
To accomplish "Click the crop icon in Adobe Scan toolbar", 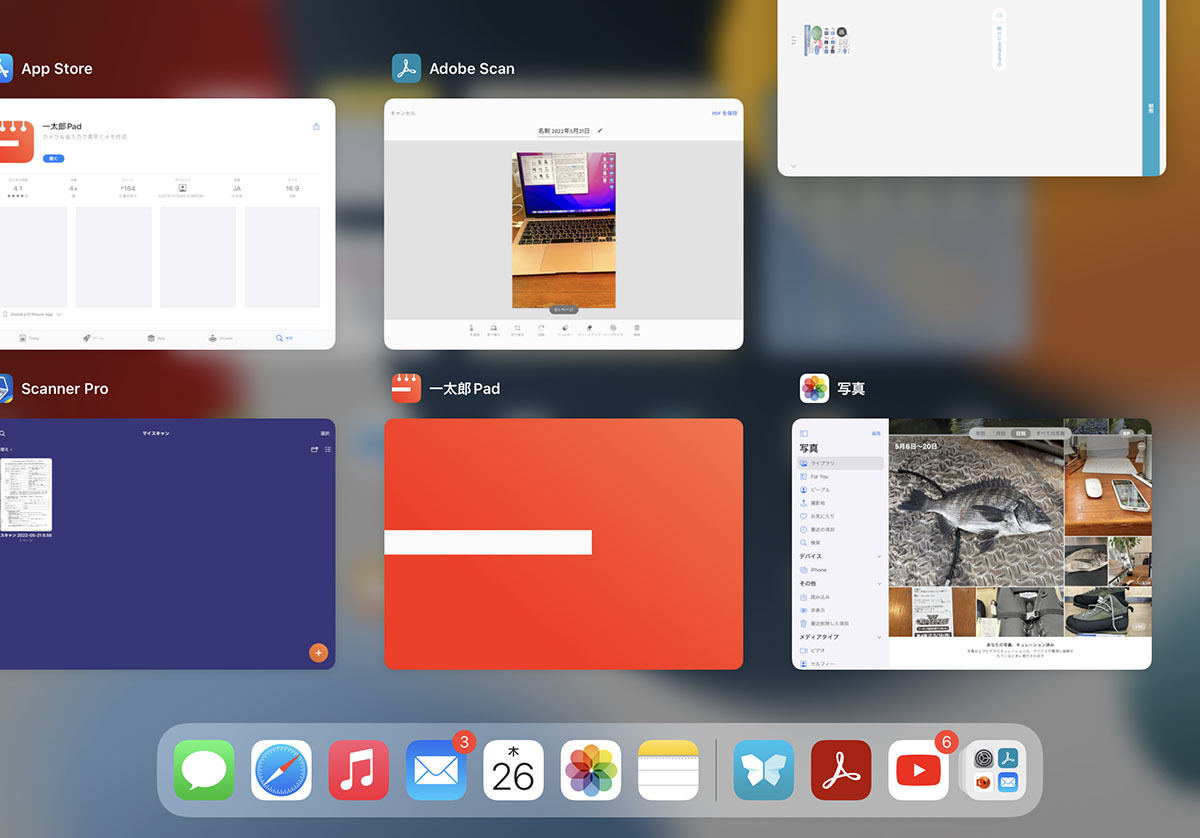I will click(x=517, y=329).
